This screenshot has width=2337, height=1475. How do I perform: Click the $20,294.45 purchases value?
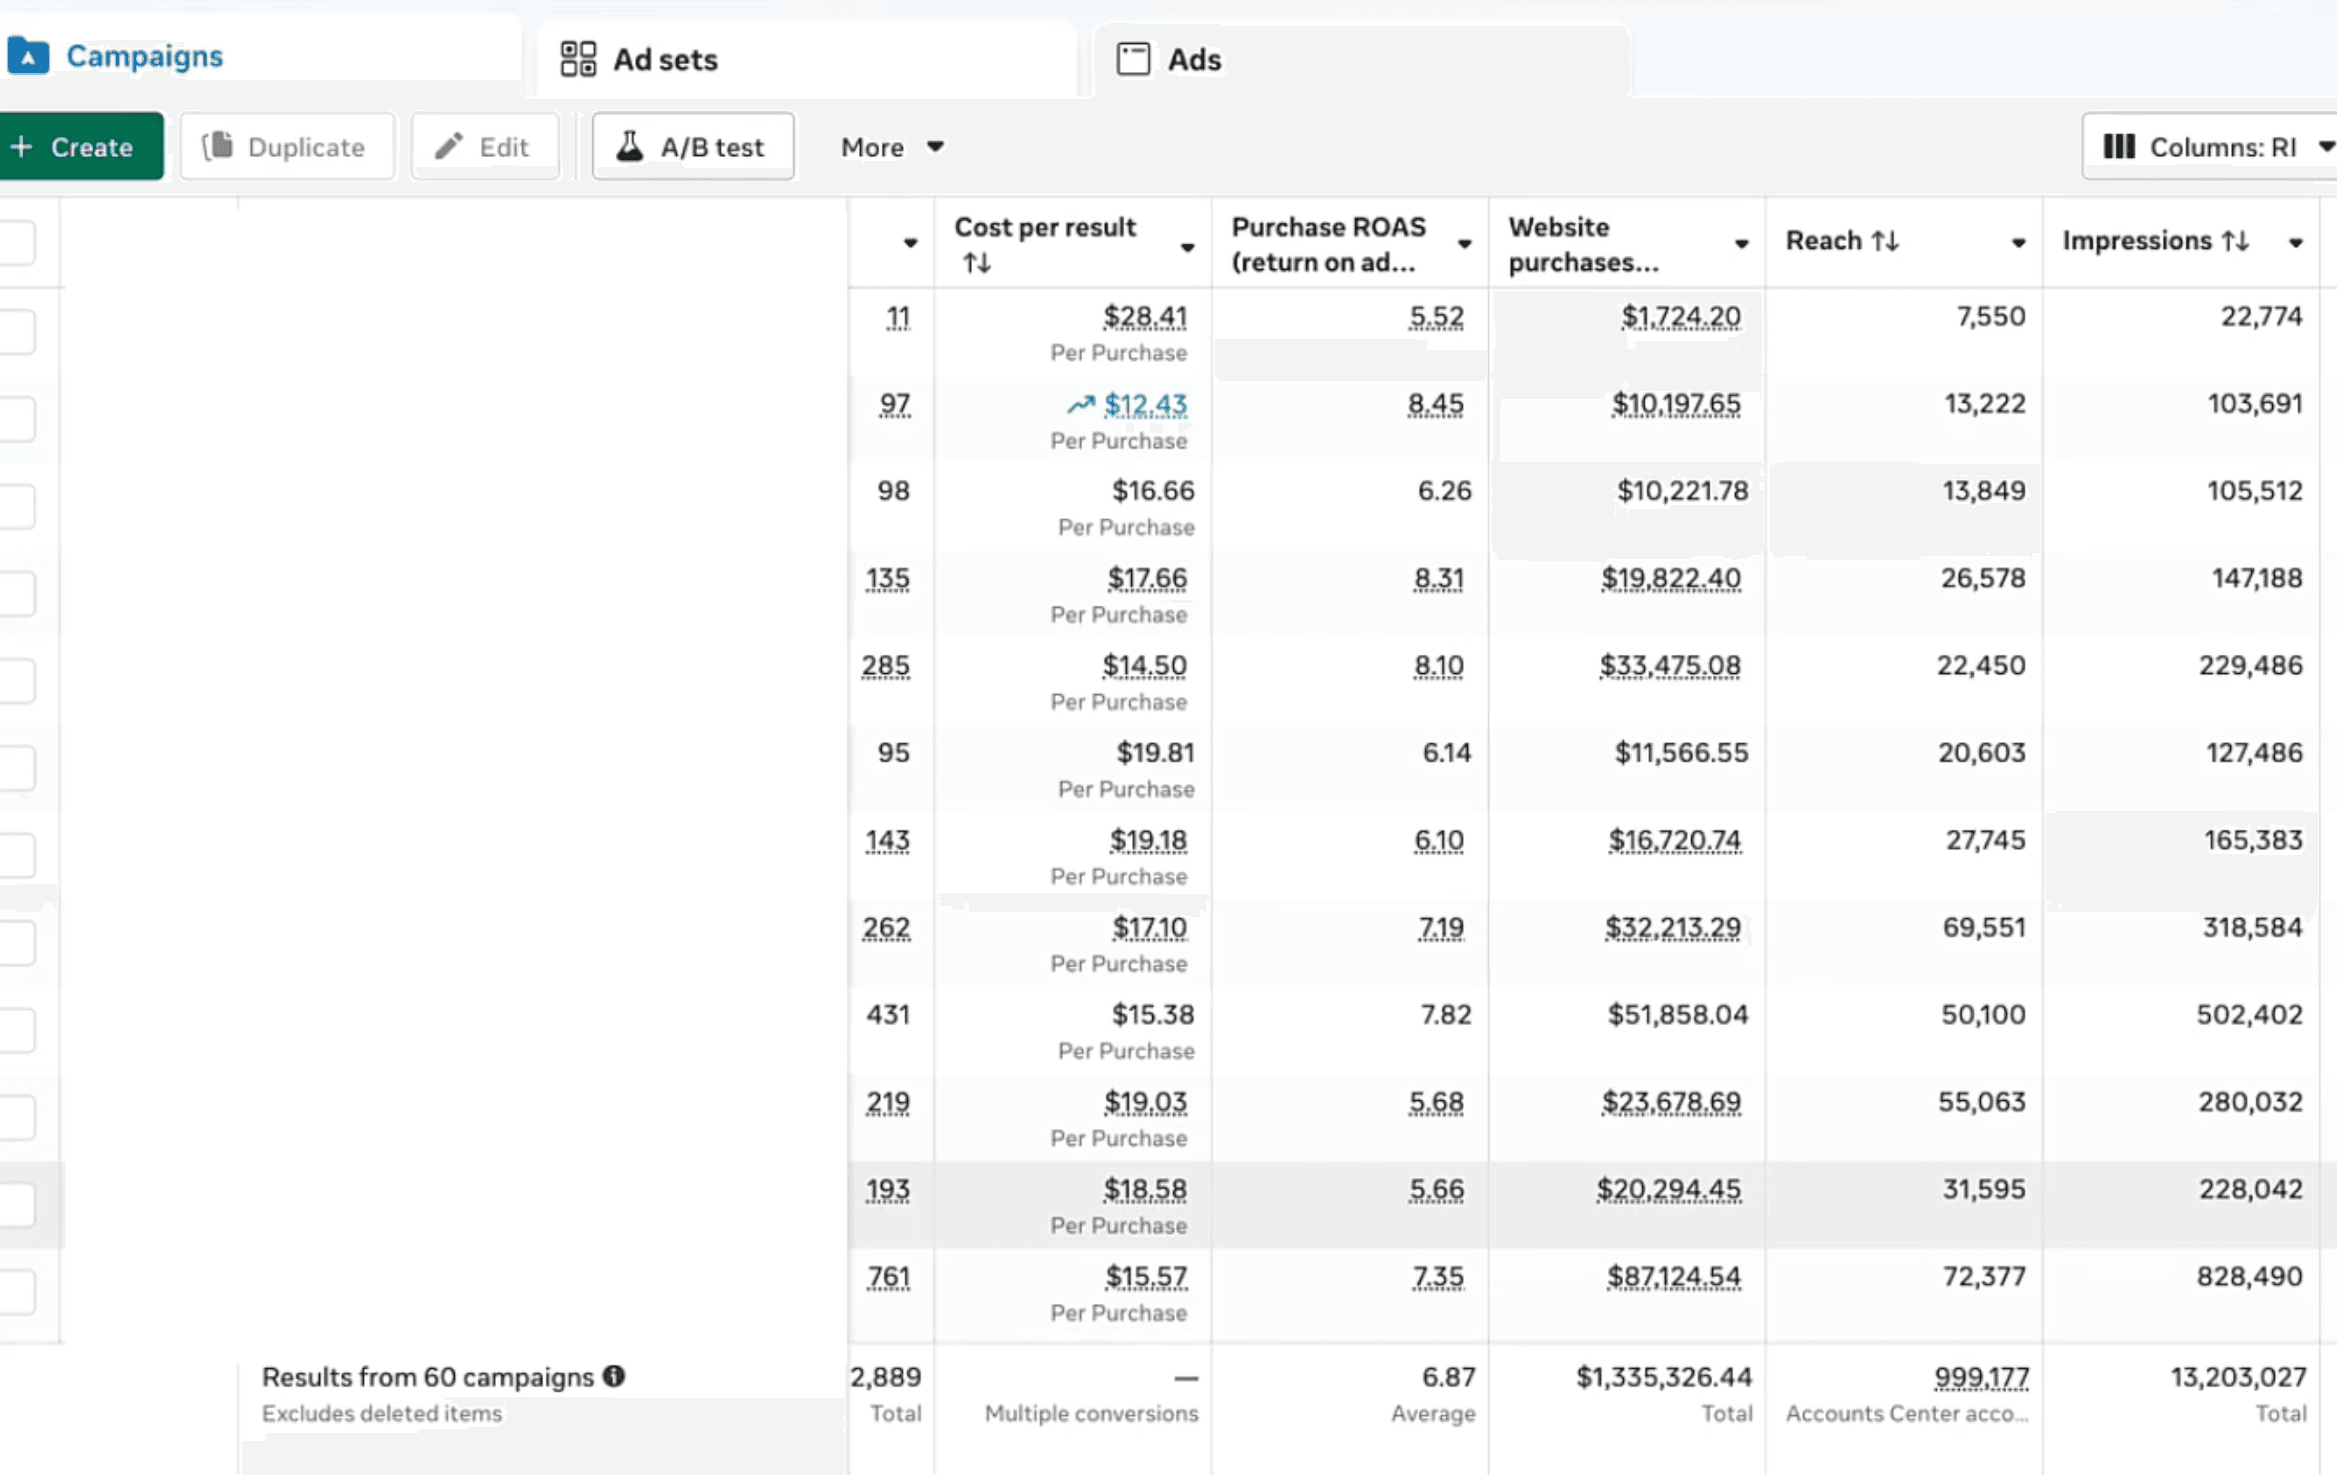[x=1669, y=1190]
